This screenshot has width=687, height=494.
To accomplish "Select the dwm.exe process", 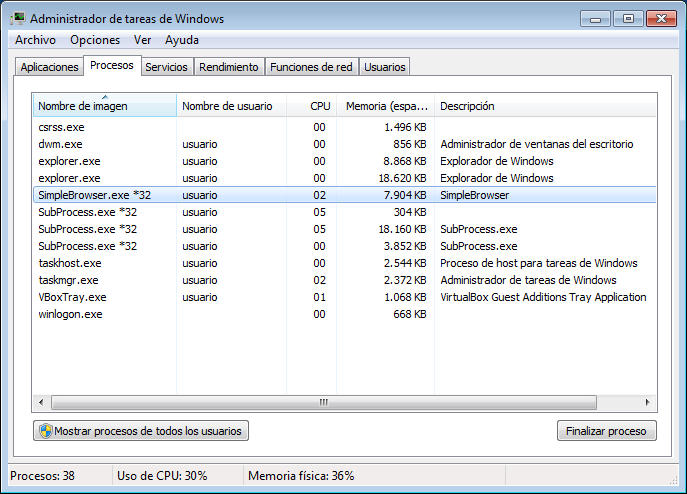I will coord(344,144).
